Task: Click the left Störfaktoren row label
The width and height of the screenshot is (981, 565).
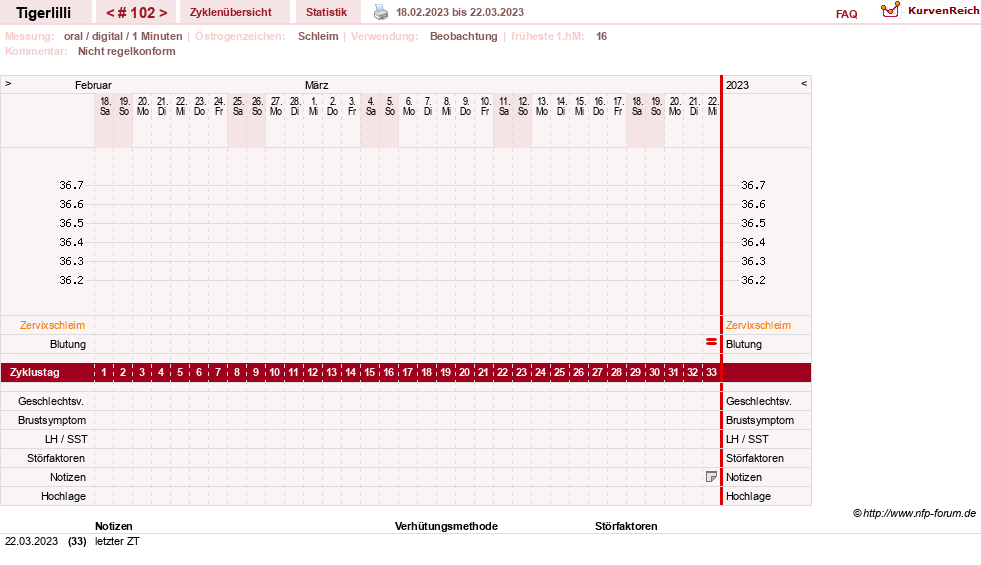Action: click(x=56, y=458)
